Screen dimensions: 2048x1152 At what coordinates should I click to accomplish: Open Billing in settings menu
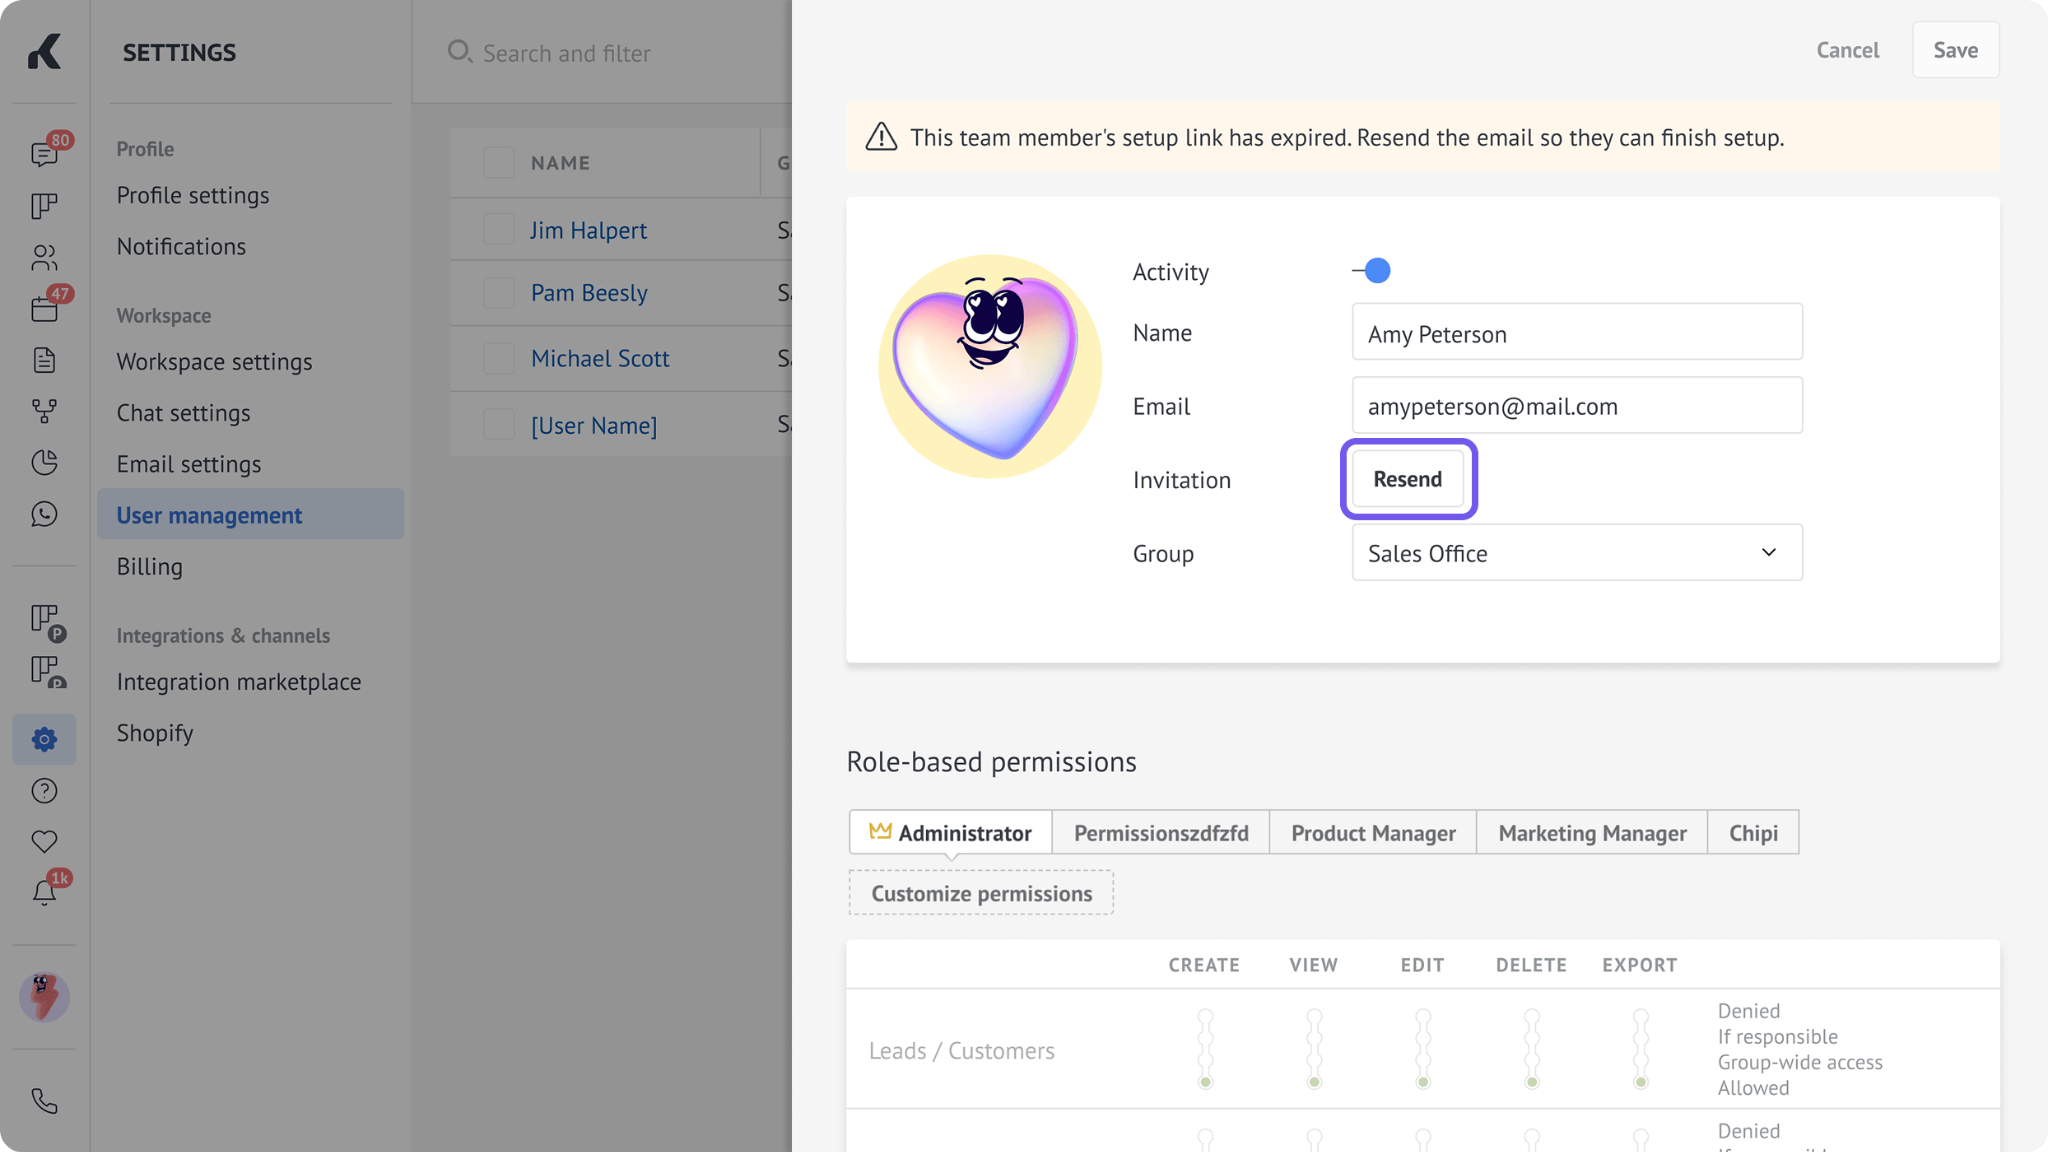(x=150, y=566)
